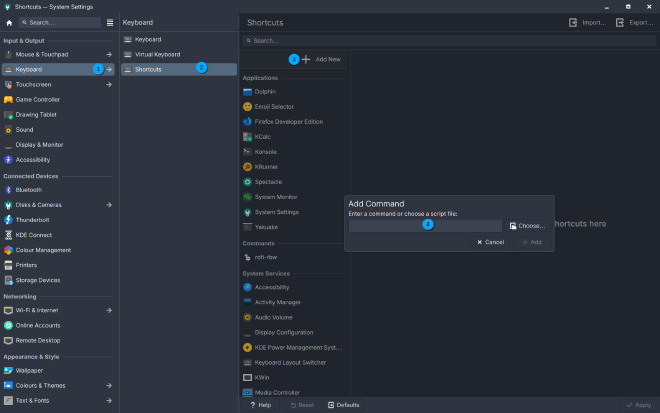The image size is (660, 413).
Task: Select the Keyboard subpage item
Action: click(x=147, y=39)
